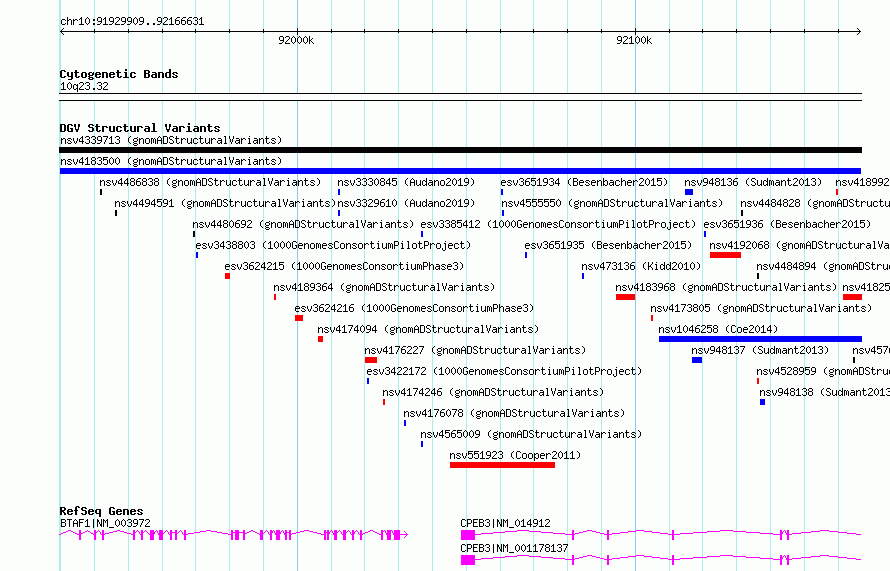Click the small blue nsv948136 marker
Screen dimensions: 890x571
[689, 192]
